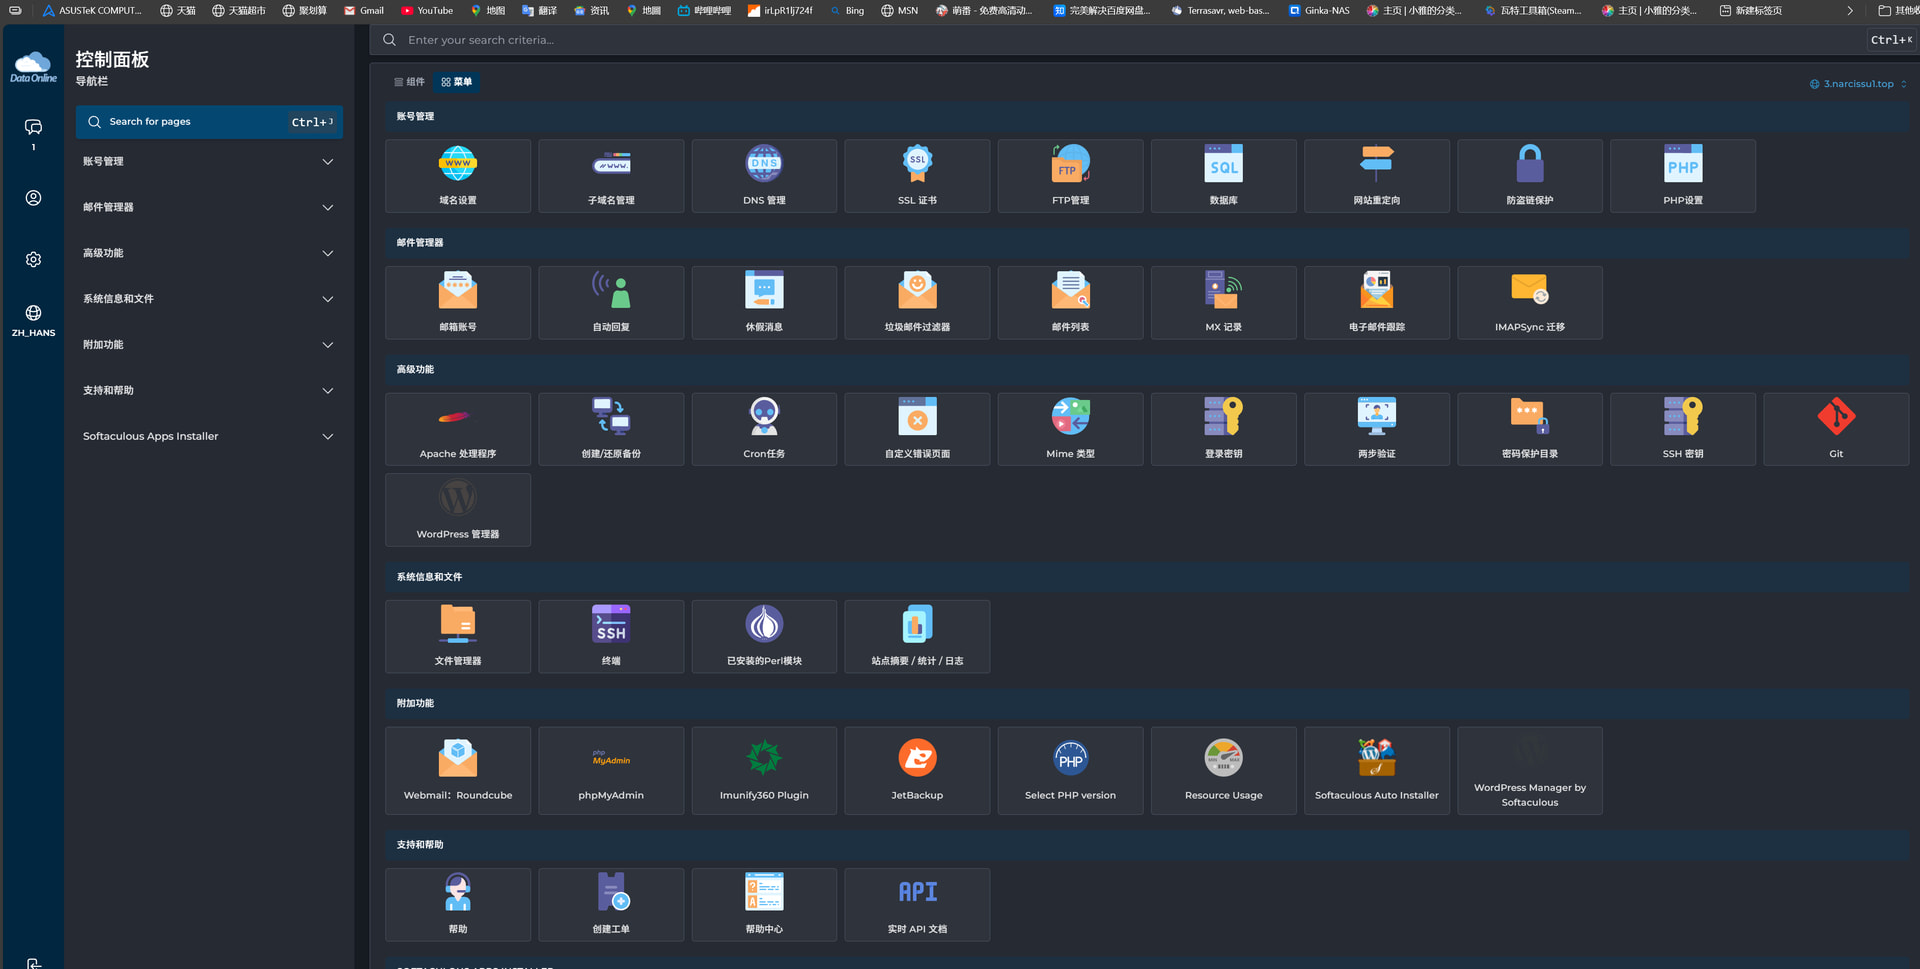Switch to the 菜单 view tab

point(457,82)
